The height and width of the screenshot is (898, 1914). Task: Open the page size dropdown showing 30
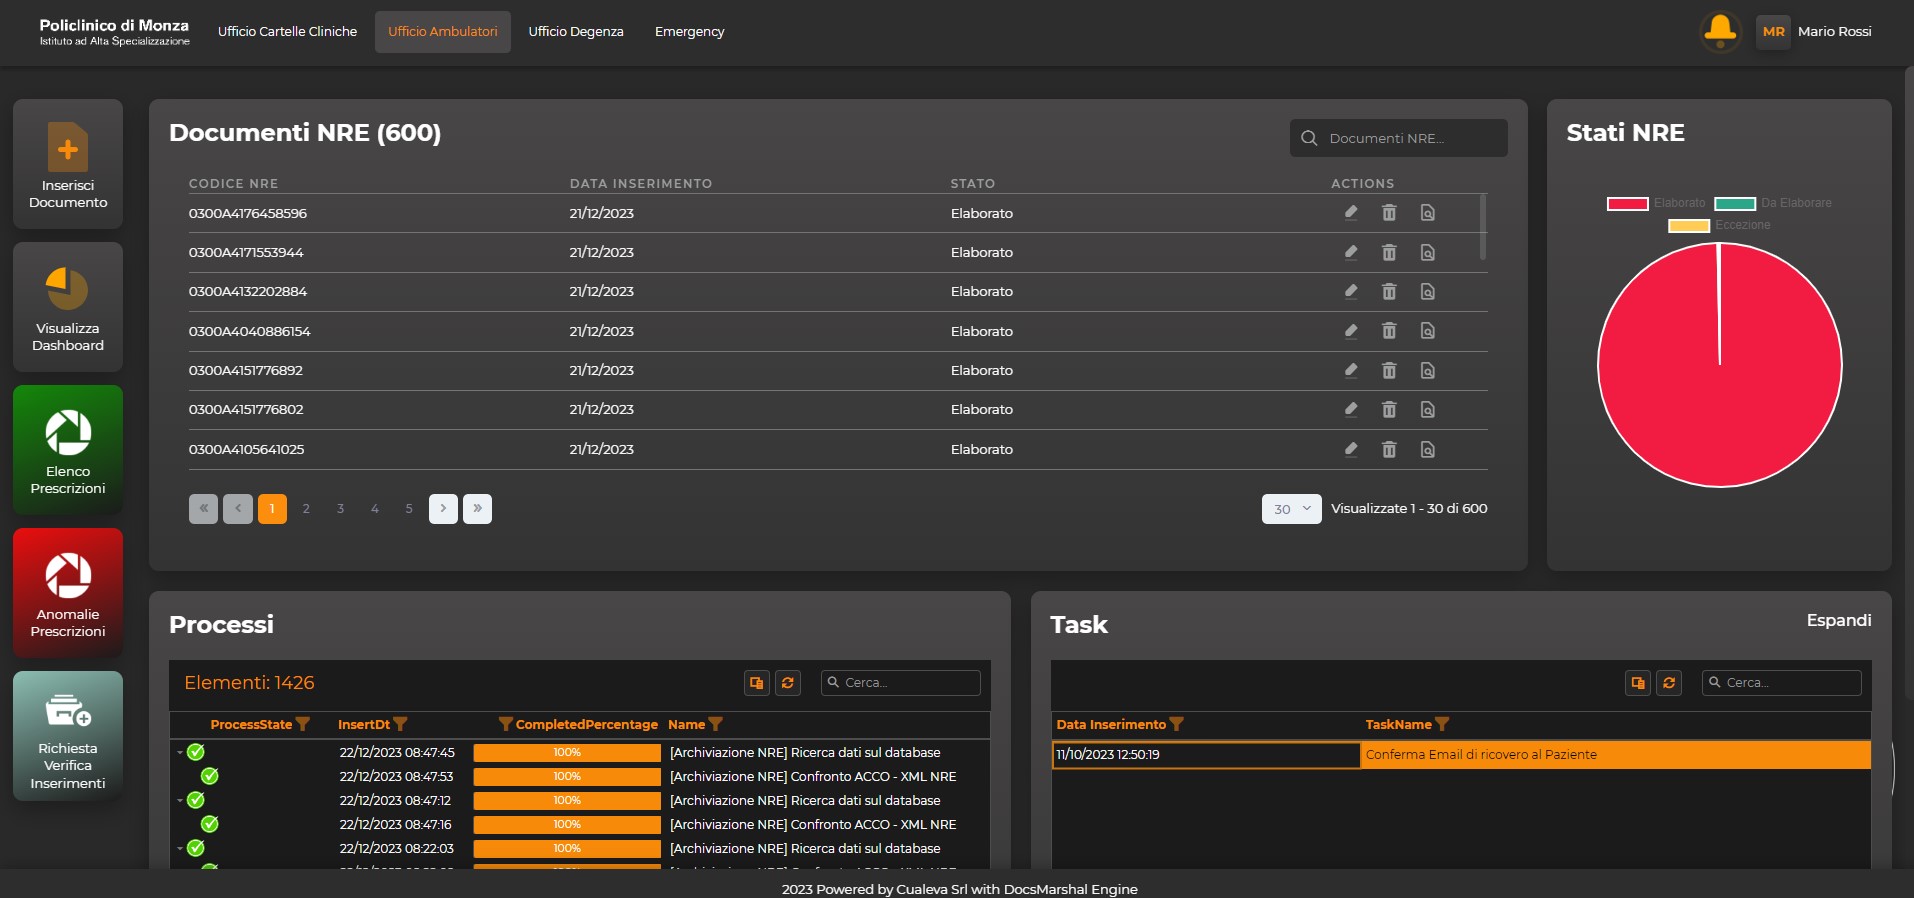click(1291, 509)
